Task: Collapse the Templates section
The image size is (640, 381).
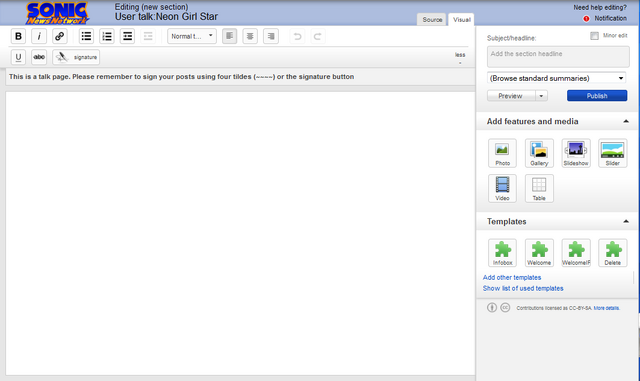Action: pos(626,221)
